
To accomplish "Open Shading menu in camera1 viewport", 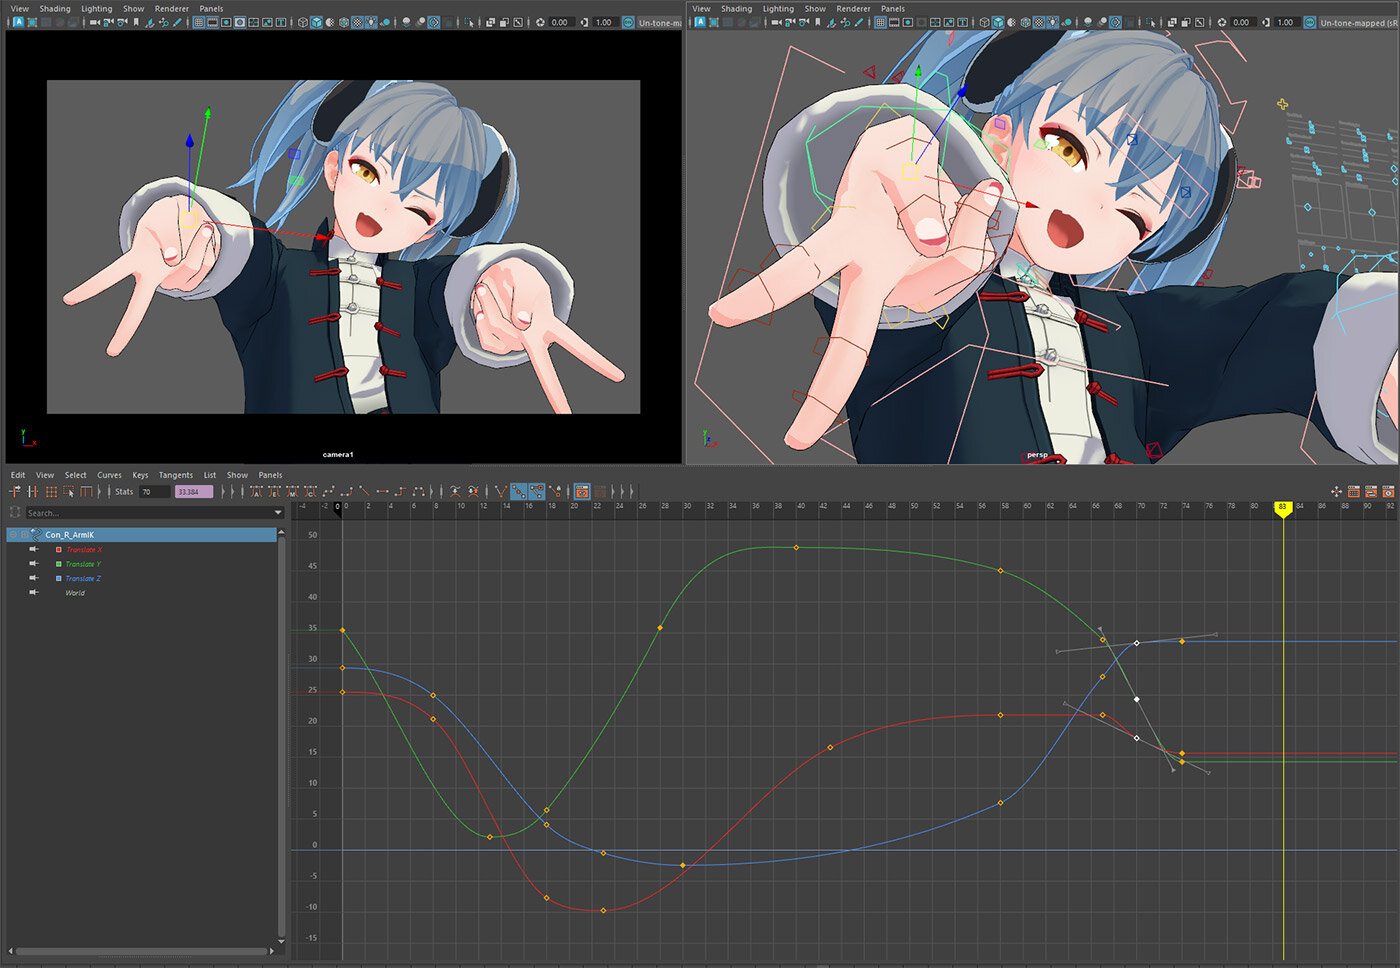I will click(55, 8).
